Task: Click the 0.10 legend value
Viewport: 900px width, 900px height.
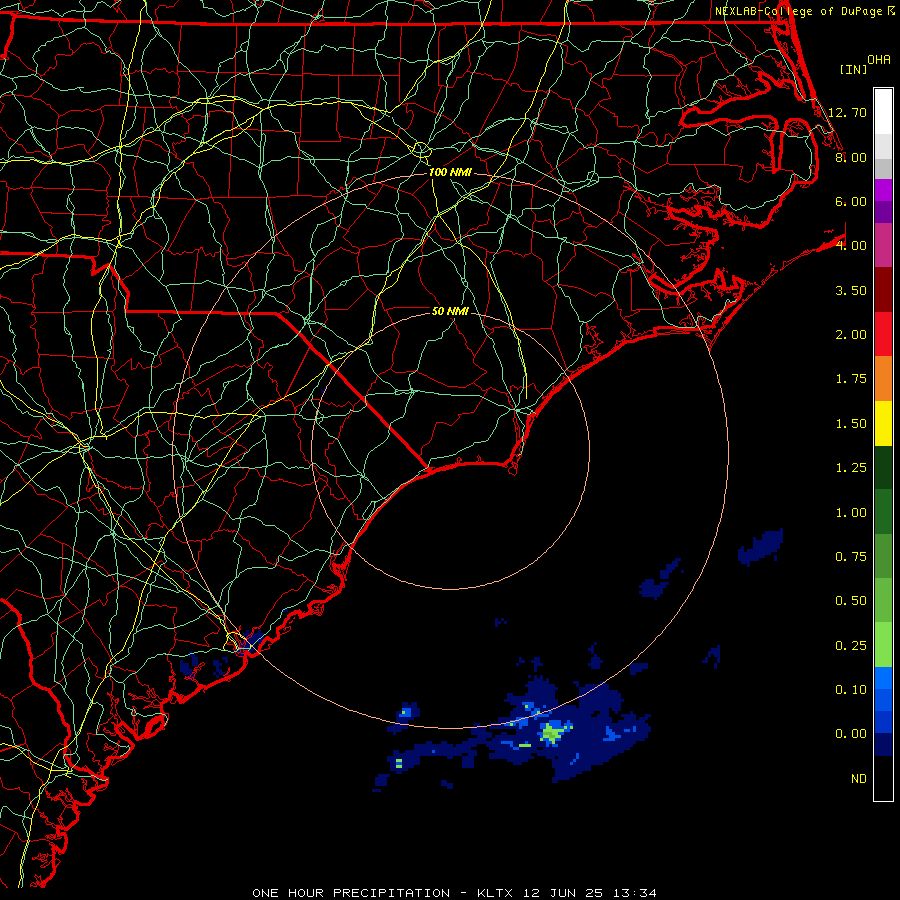Action: 851,690
